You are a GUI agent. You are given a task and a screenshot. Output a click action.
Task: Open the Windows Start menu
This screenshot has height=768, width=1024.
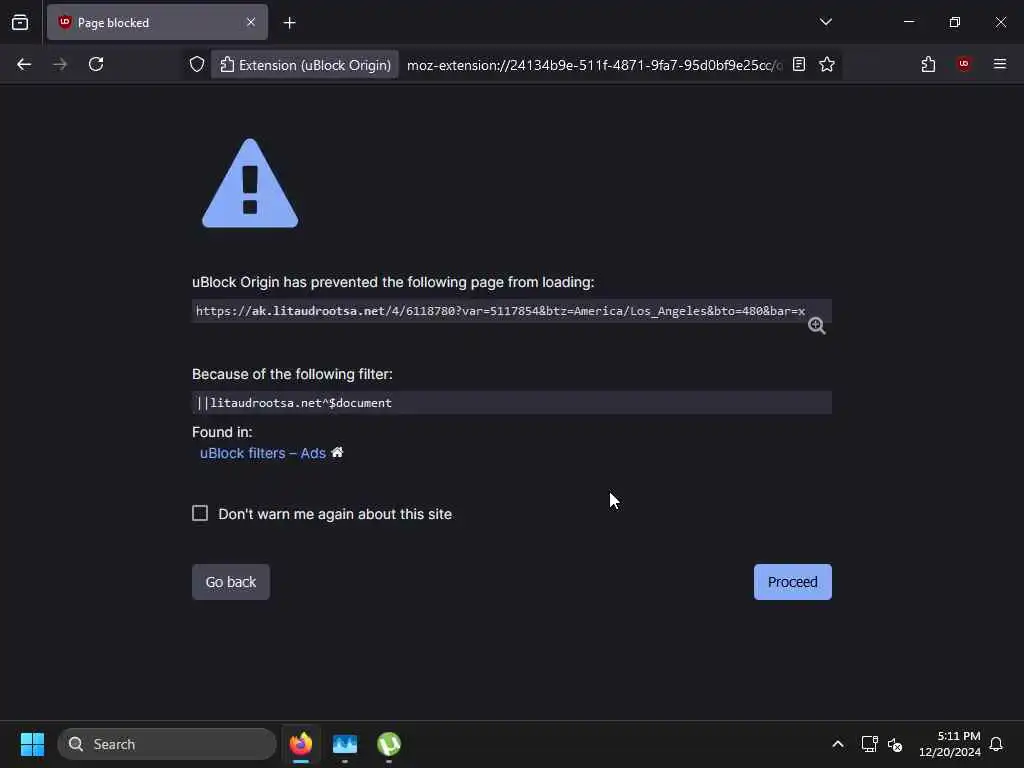click(32, 744)
